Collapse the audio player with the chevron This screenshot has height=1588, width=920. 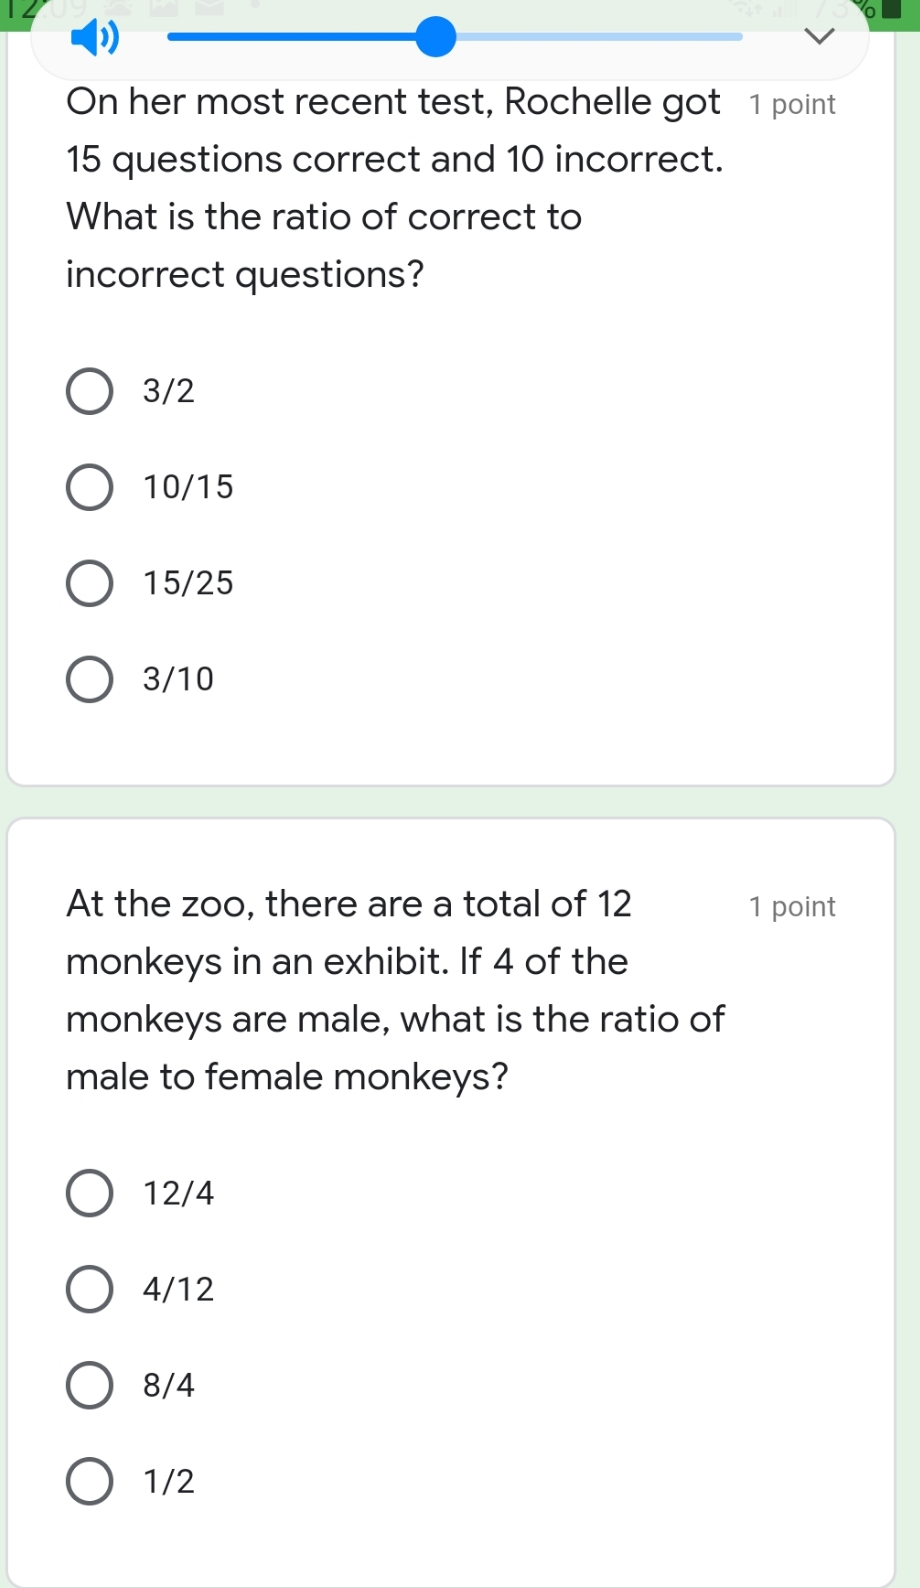coord(820,37)
